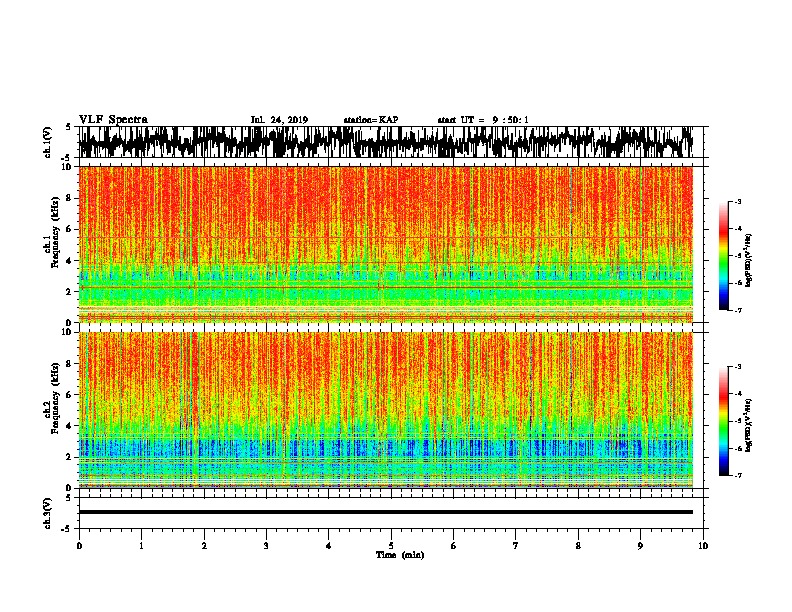This screenshot has width=792, height=612.
Task: Select the date text "Jul. 24, 2019"
Action: 279,120
